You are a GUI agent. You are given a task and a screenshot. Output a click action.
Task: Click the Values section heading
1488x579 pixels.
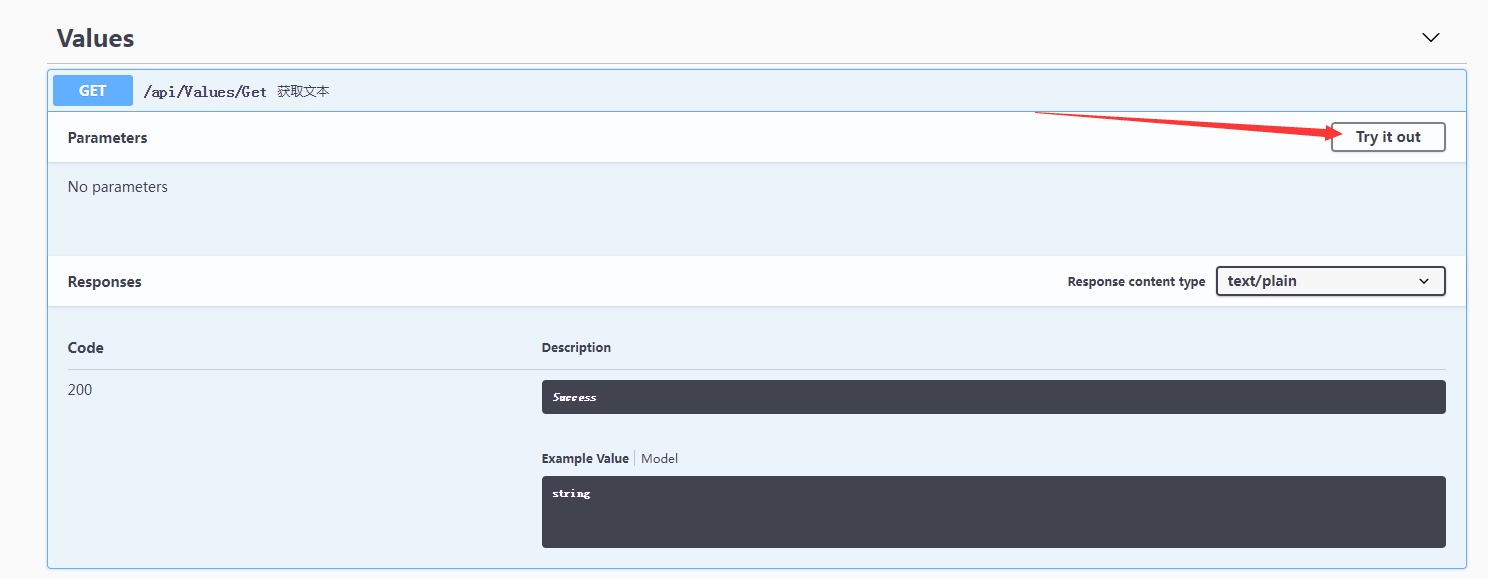click(x=96, y=38)
